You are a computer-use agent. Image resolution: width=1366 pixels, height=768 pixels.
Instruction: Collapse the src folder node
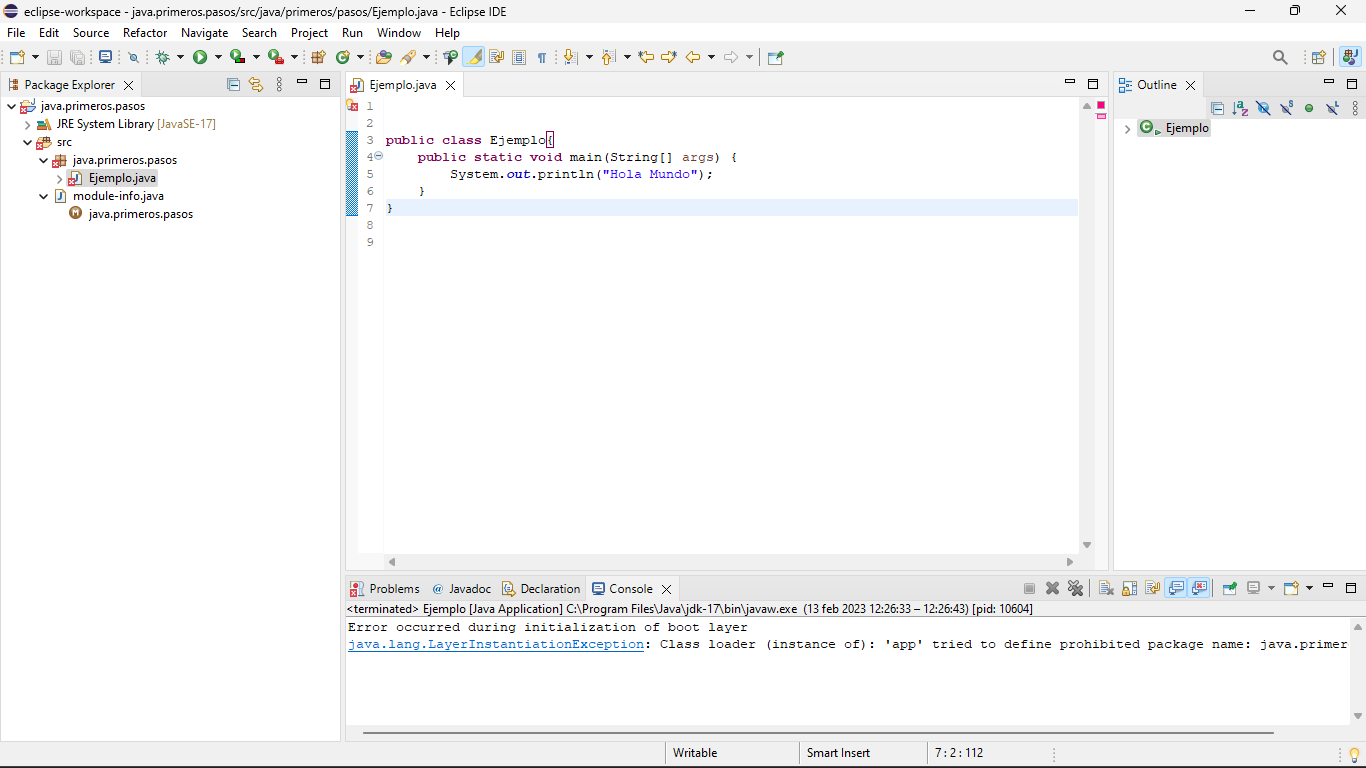tap(27, 142)
